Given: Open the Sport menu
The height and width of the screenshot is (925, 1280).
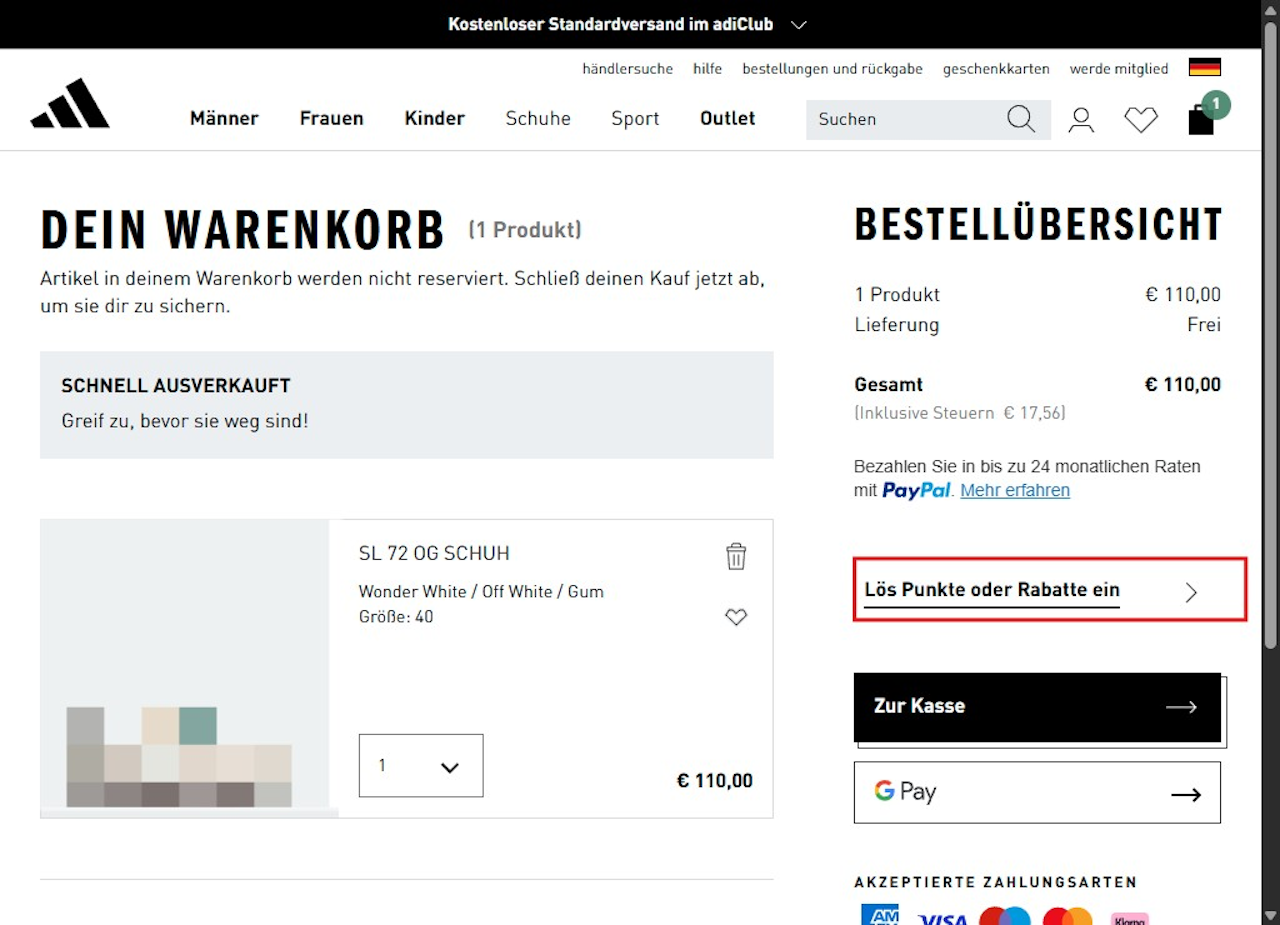Looking at the screenshot, I should pos(636,118).
